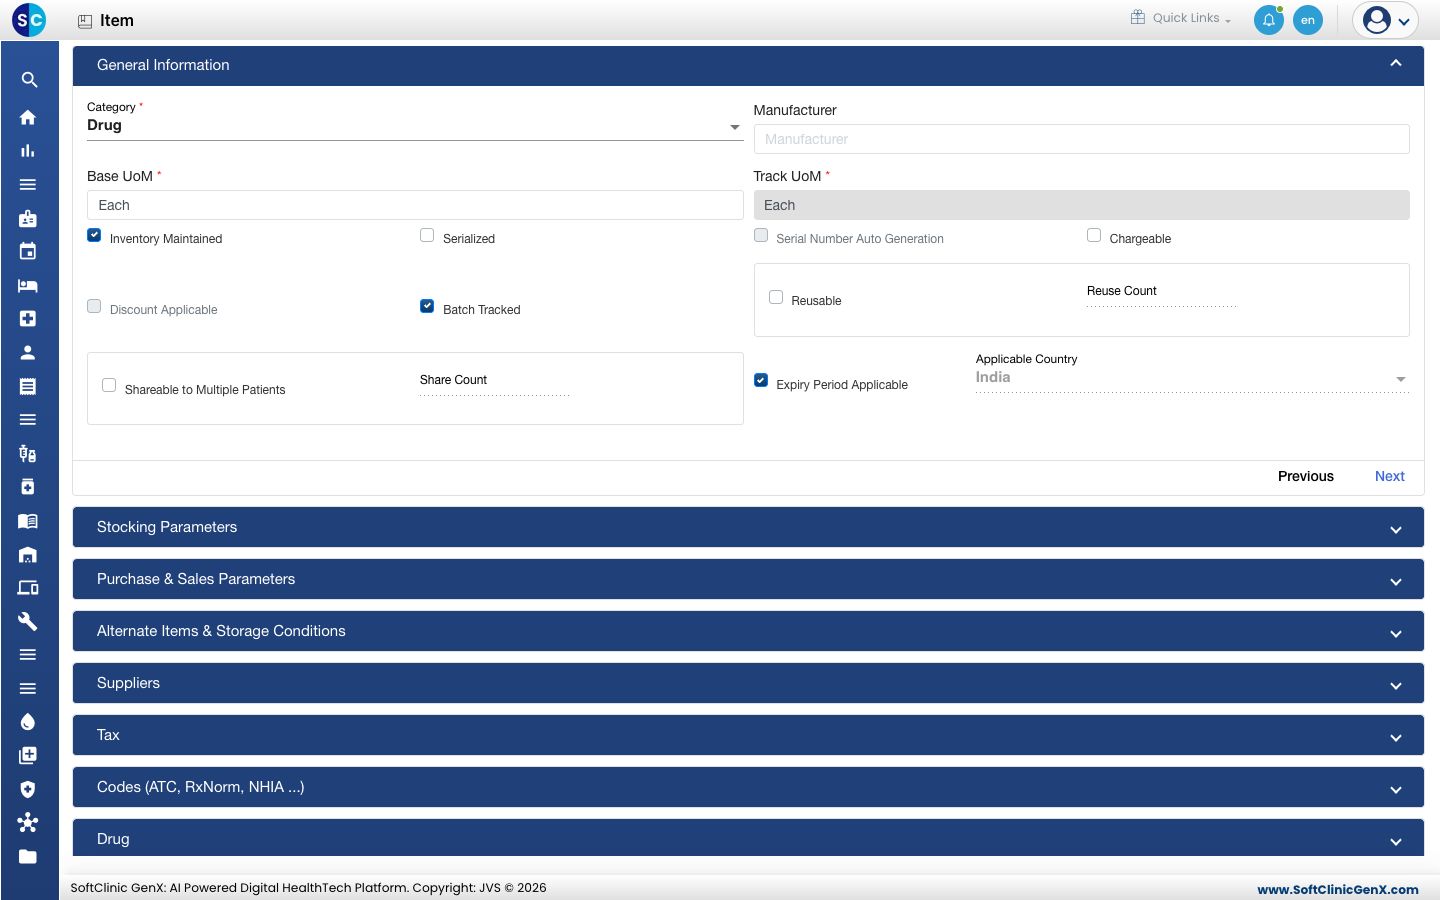Expand Purchase & Sales Parameters section
The width and height of the screenshot is (1440, 900).
748,579
